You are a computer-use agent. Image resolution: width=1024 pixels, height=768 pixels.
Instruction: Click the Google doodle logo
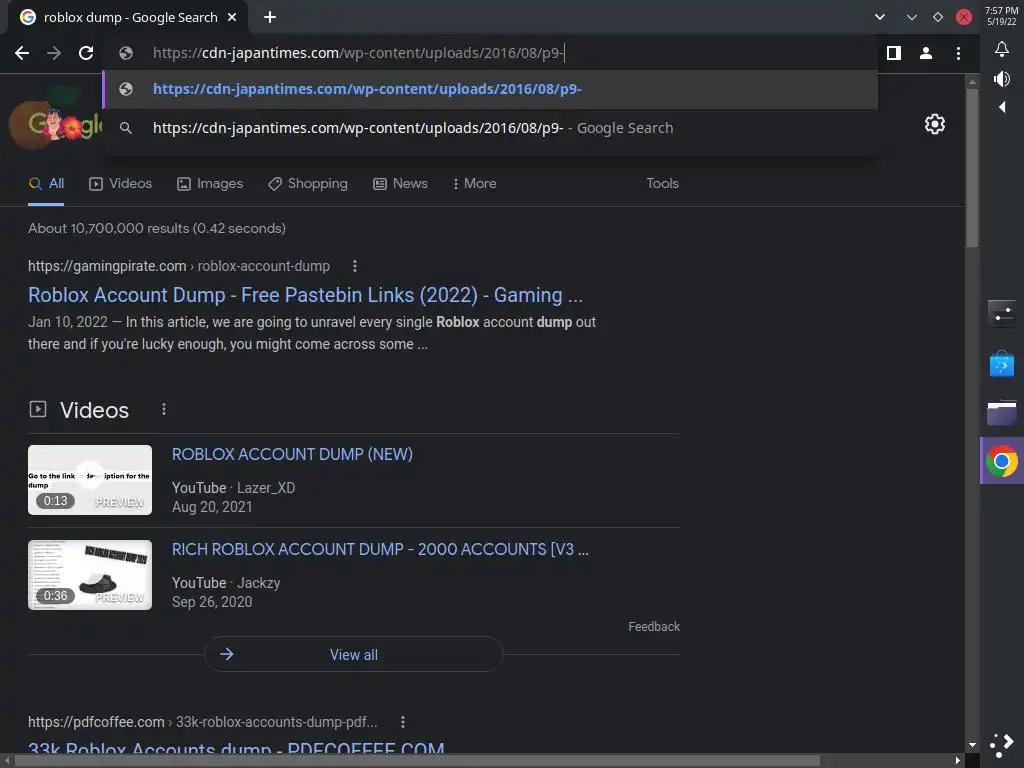[x=57, y=122]
